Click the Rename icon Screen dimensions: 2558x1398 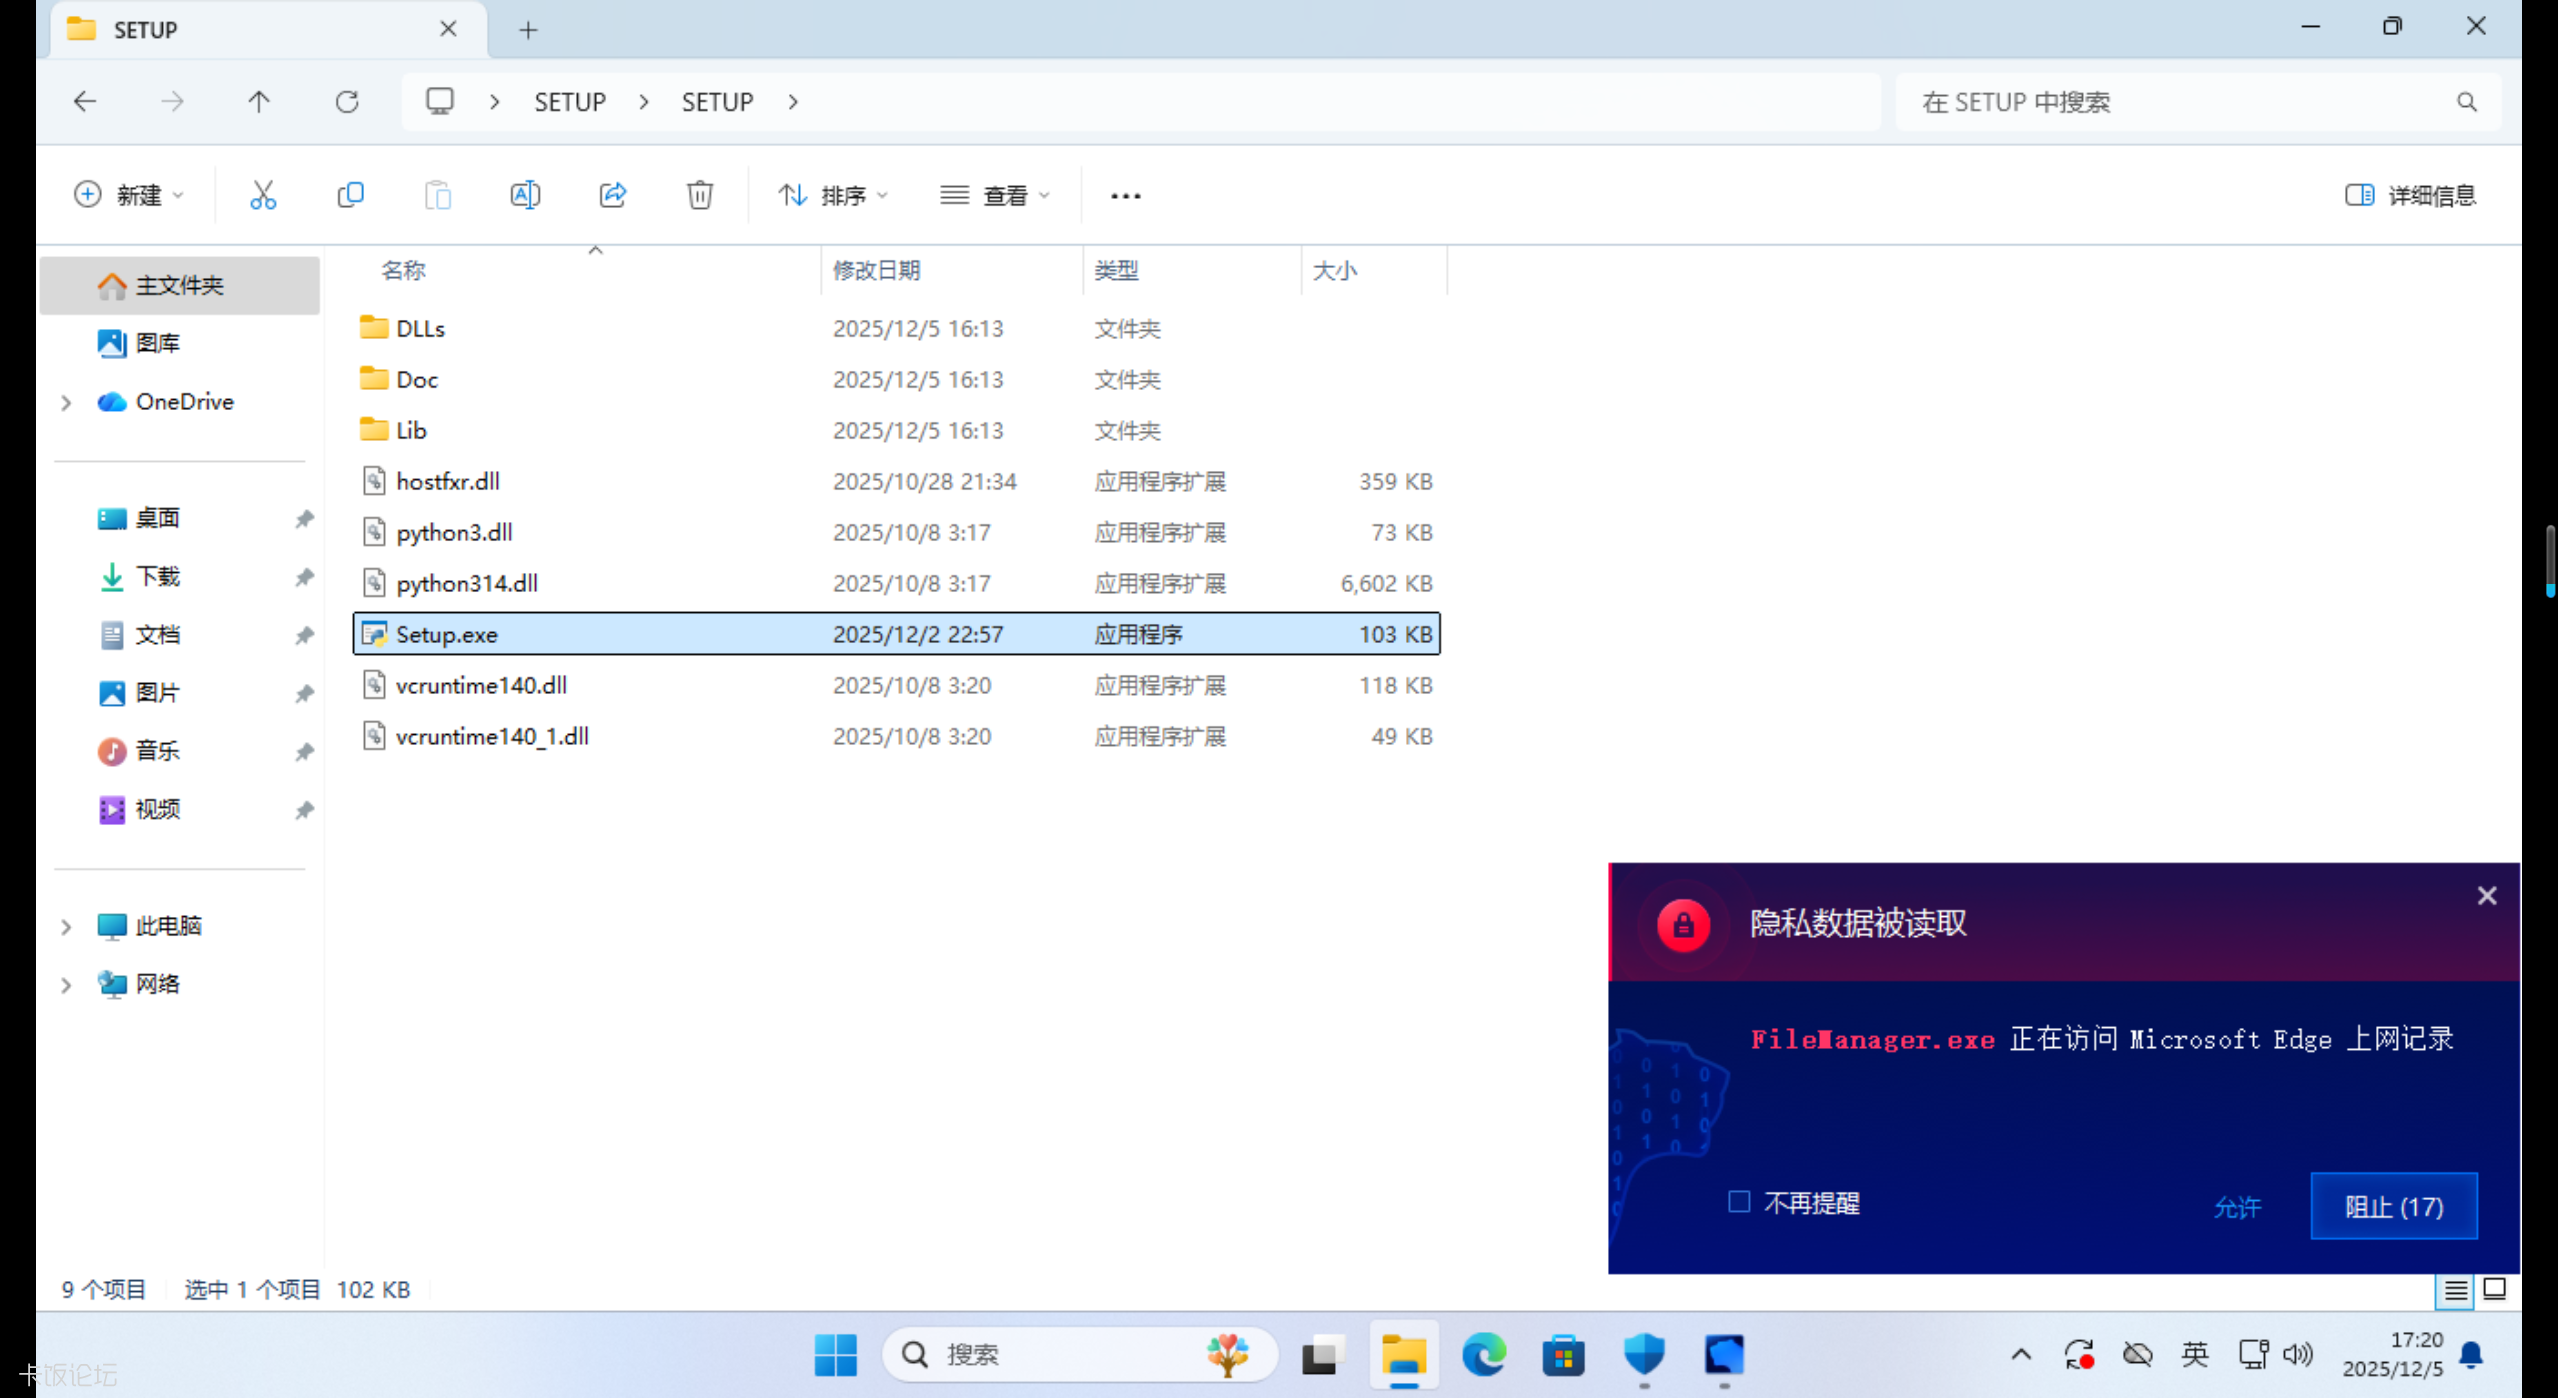coord(525,195)
